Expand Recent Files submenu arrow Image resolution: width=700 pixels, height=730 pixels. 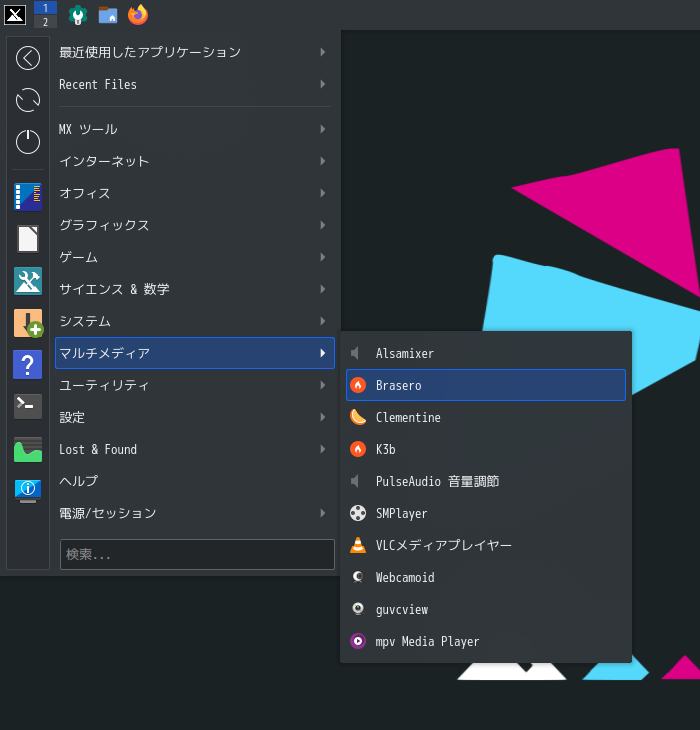323,84
